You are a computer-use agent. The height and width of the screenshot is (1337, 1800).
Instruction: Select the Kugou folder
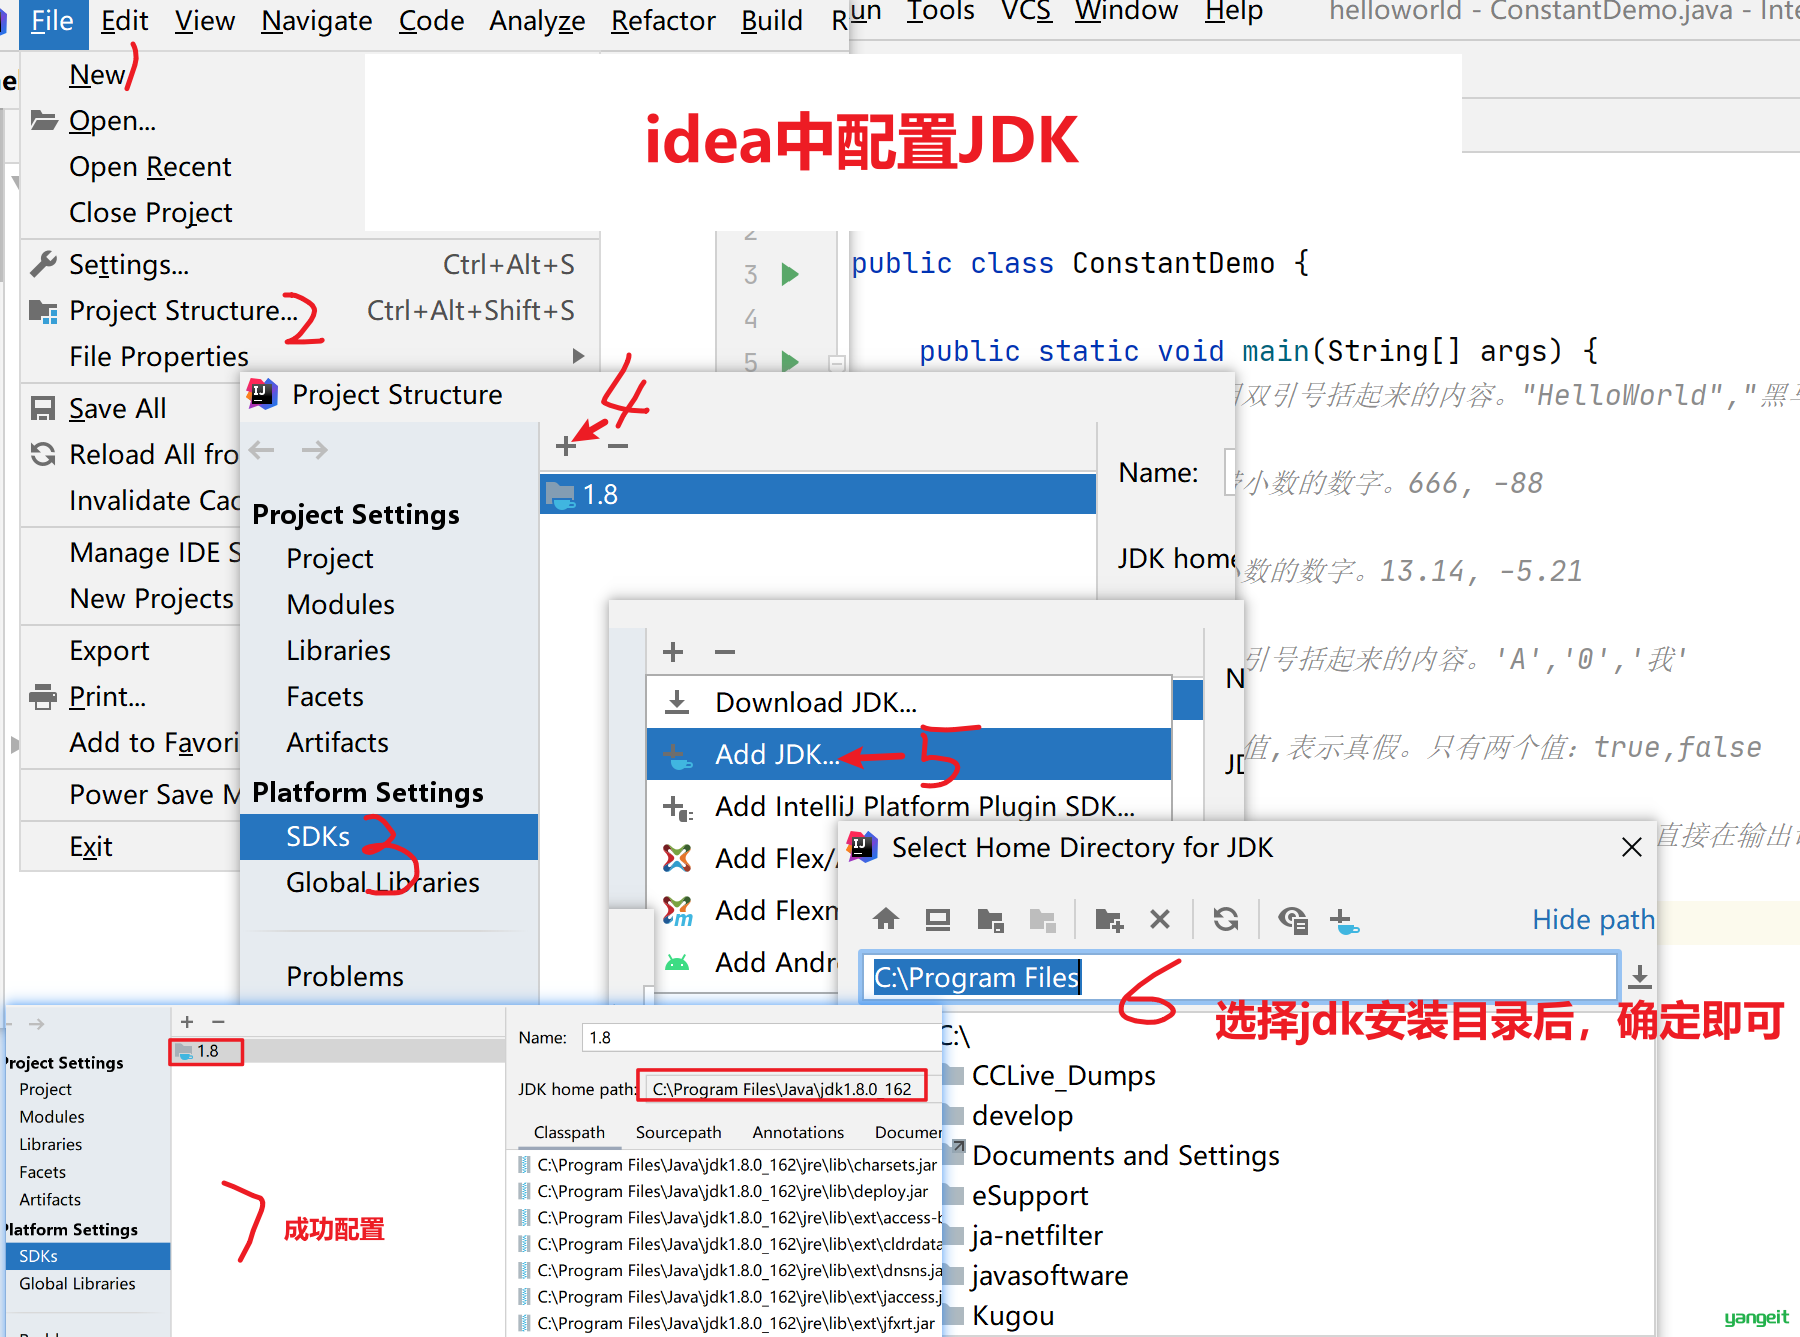pyautogui.click(x=1013, y=1315)
